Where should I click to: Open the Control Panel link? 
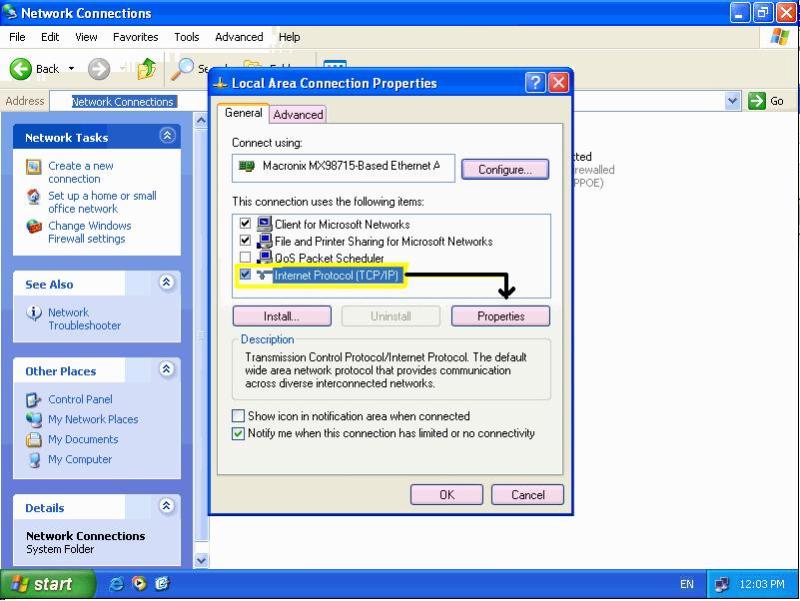pos(80,399)
